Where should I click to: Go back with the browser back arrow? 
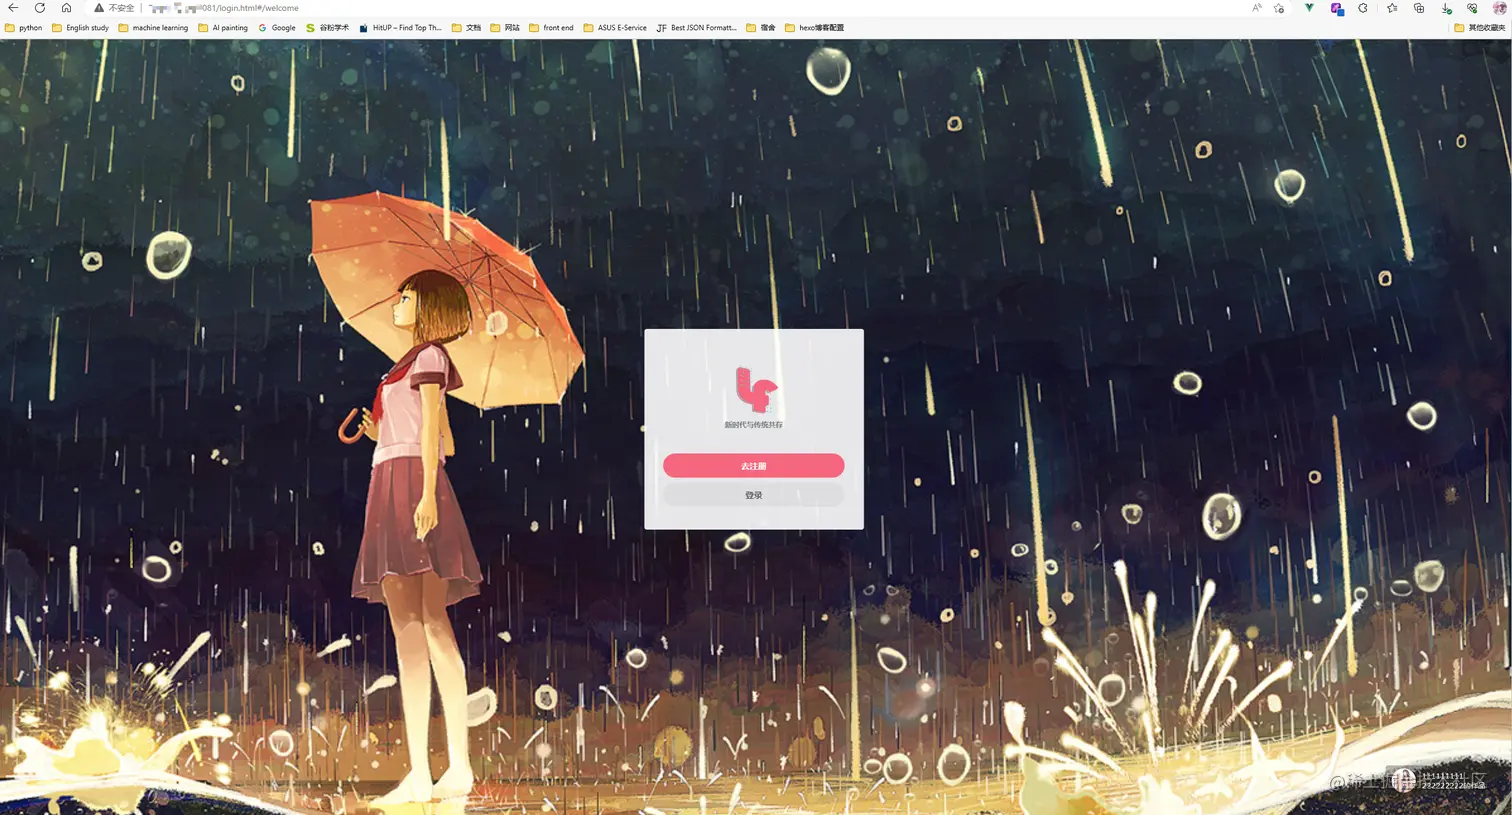click(14, 8)
